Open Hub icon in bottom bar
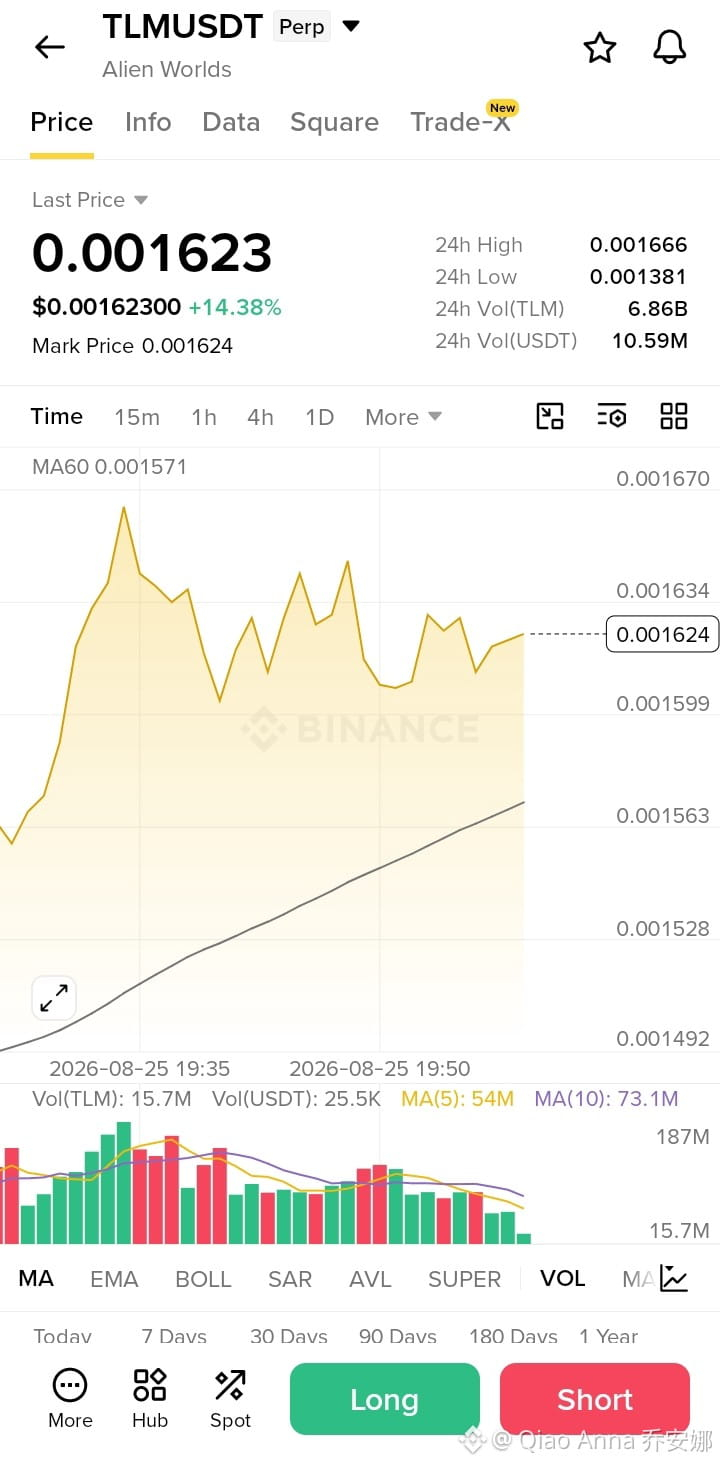 click(x=150, y=1399)
